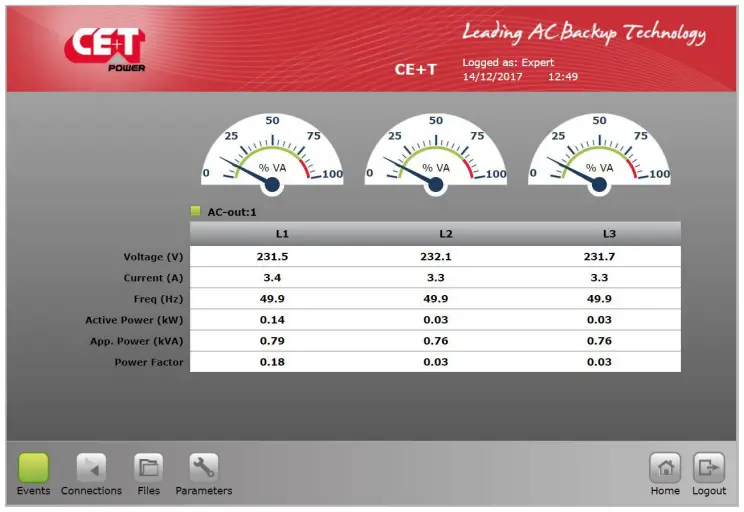Click the L1 power factor value 0.18
The height and width of the screenshot is (512, 744).
click(272, 362)
